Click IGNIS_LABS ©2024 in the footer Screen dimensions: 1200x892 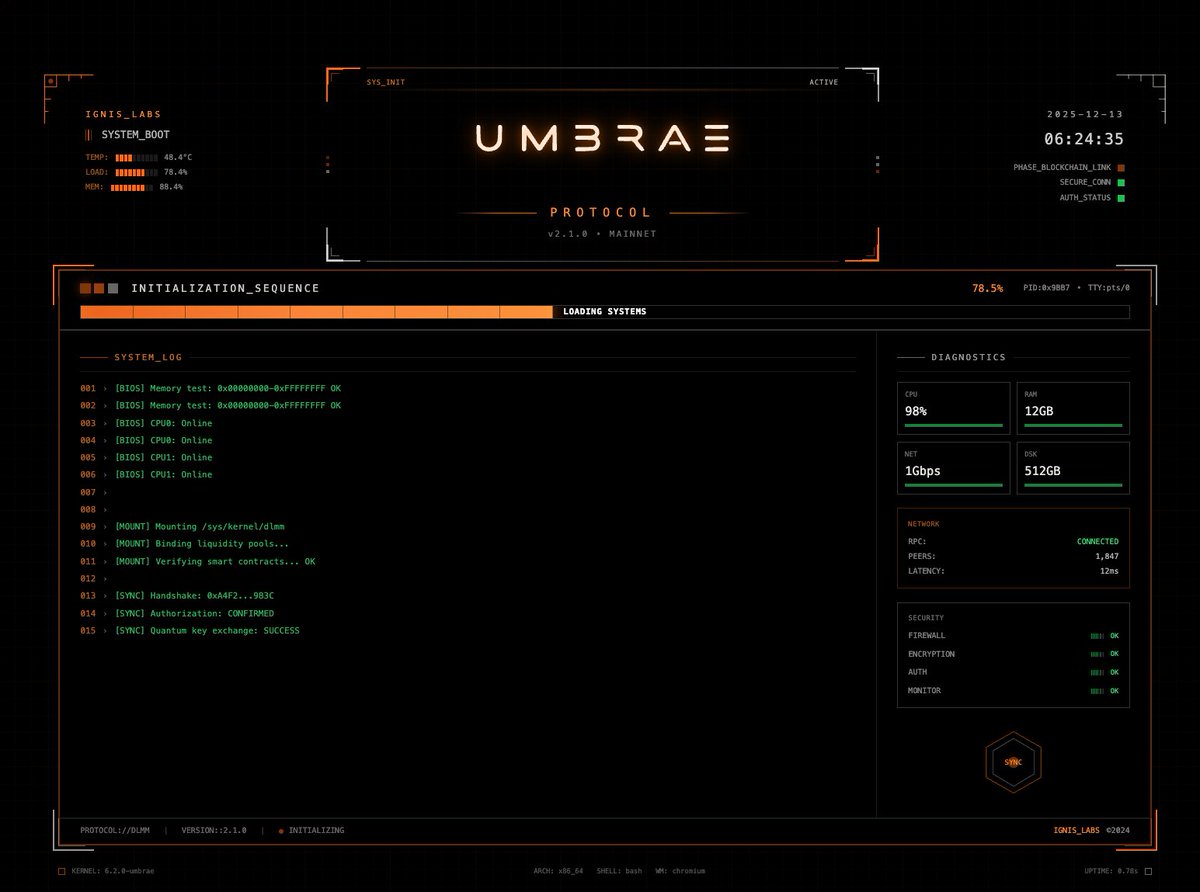coord(1091,831)
